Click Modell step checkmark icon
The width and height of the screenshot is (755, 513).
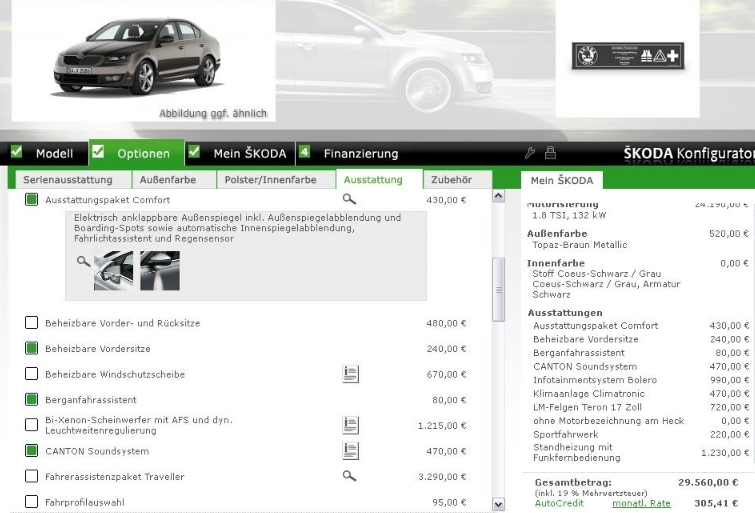pos(16,152)
